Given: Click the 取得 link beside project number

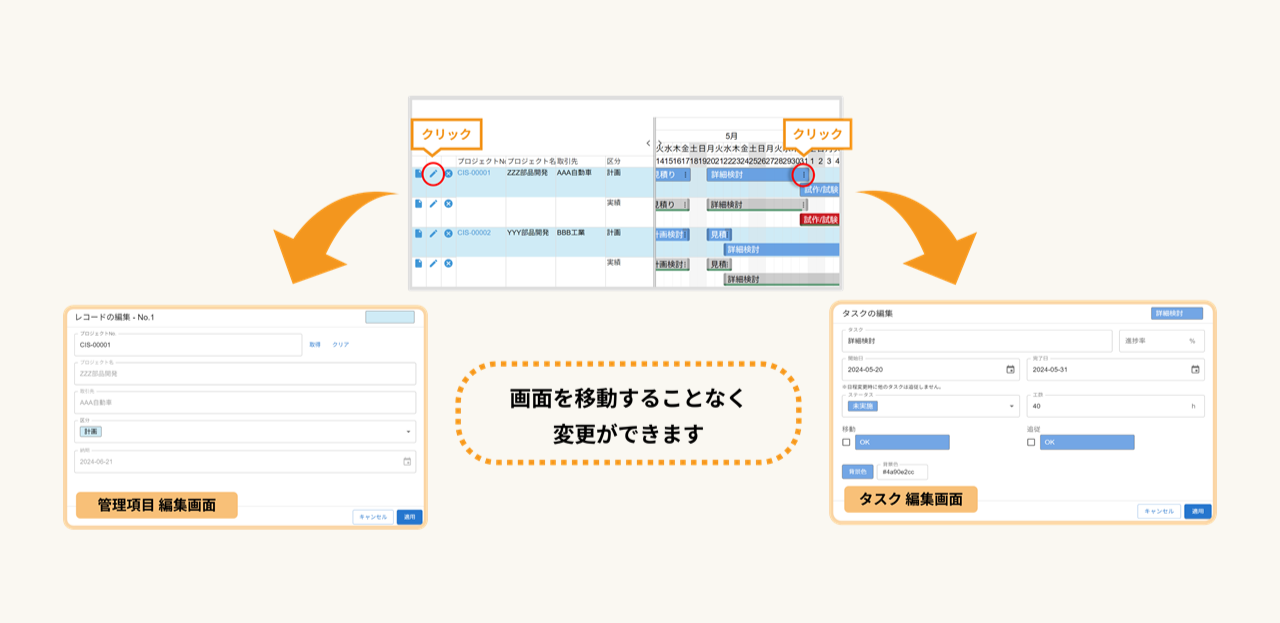Looking at the screenshot, I should click(x=315, y=344).
